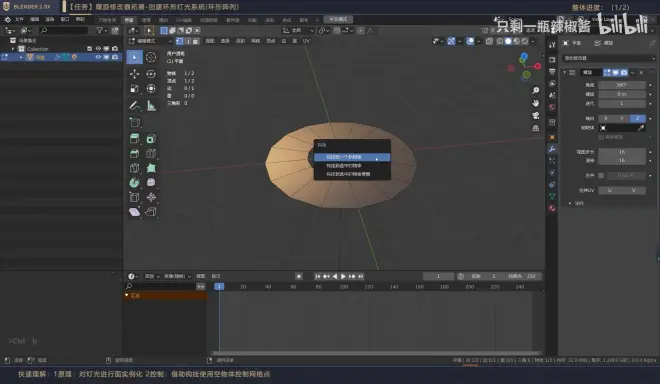Click the viewport pan hand icon

pyautogui.click(x=535, y=103)
